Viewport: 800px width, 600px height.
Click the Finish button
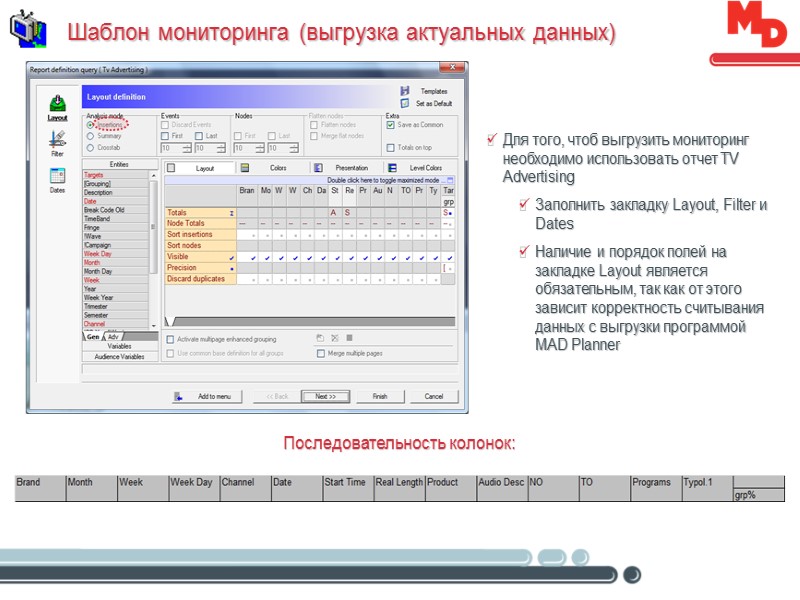pyautogui.click(x=380, y=396)
